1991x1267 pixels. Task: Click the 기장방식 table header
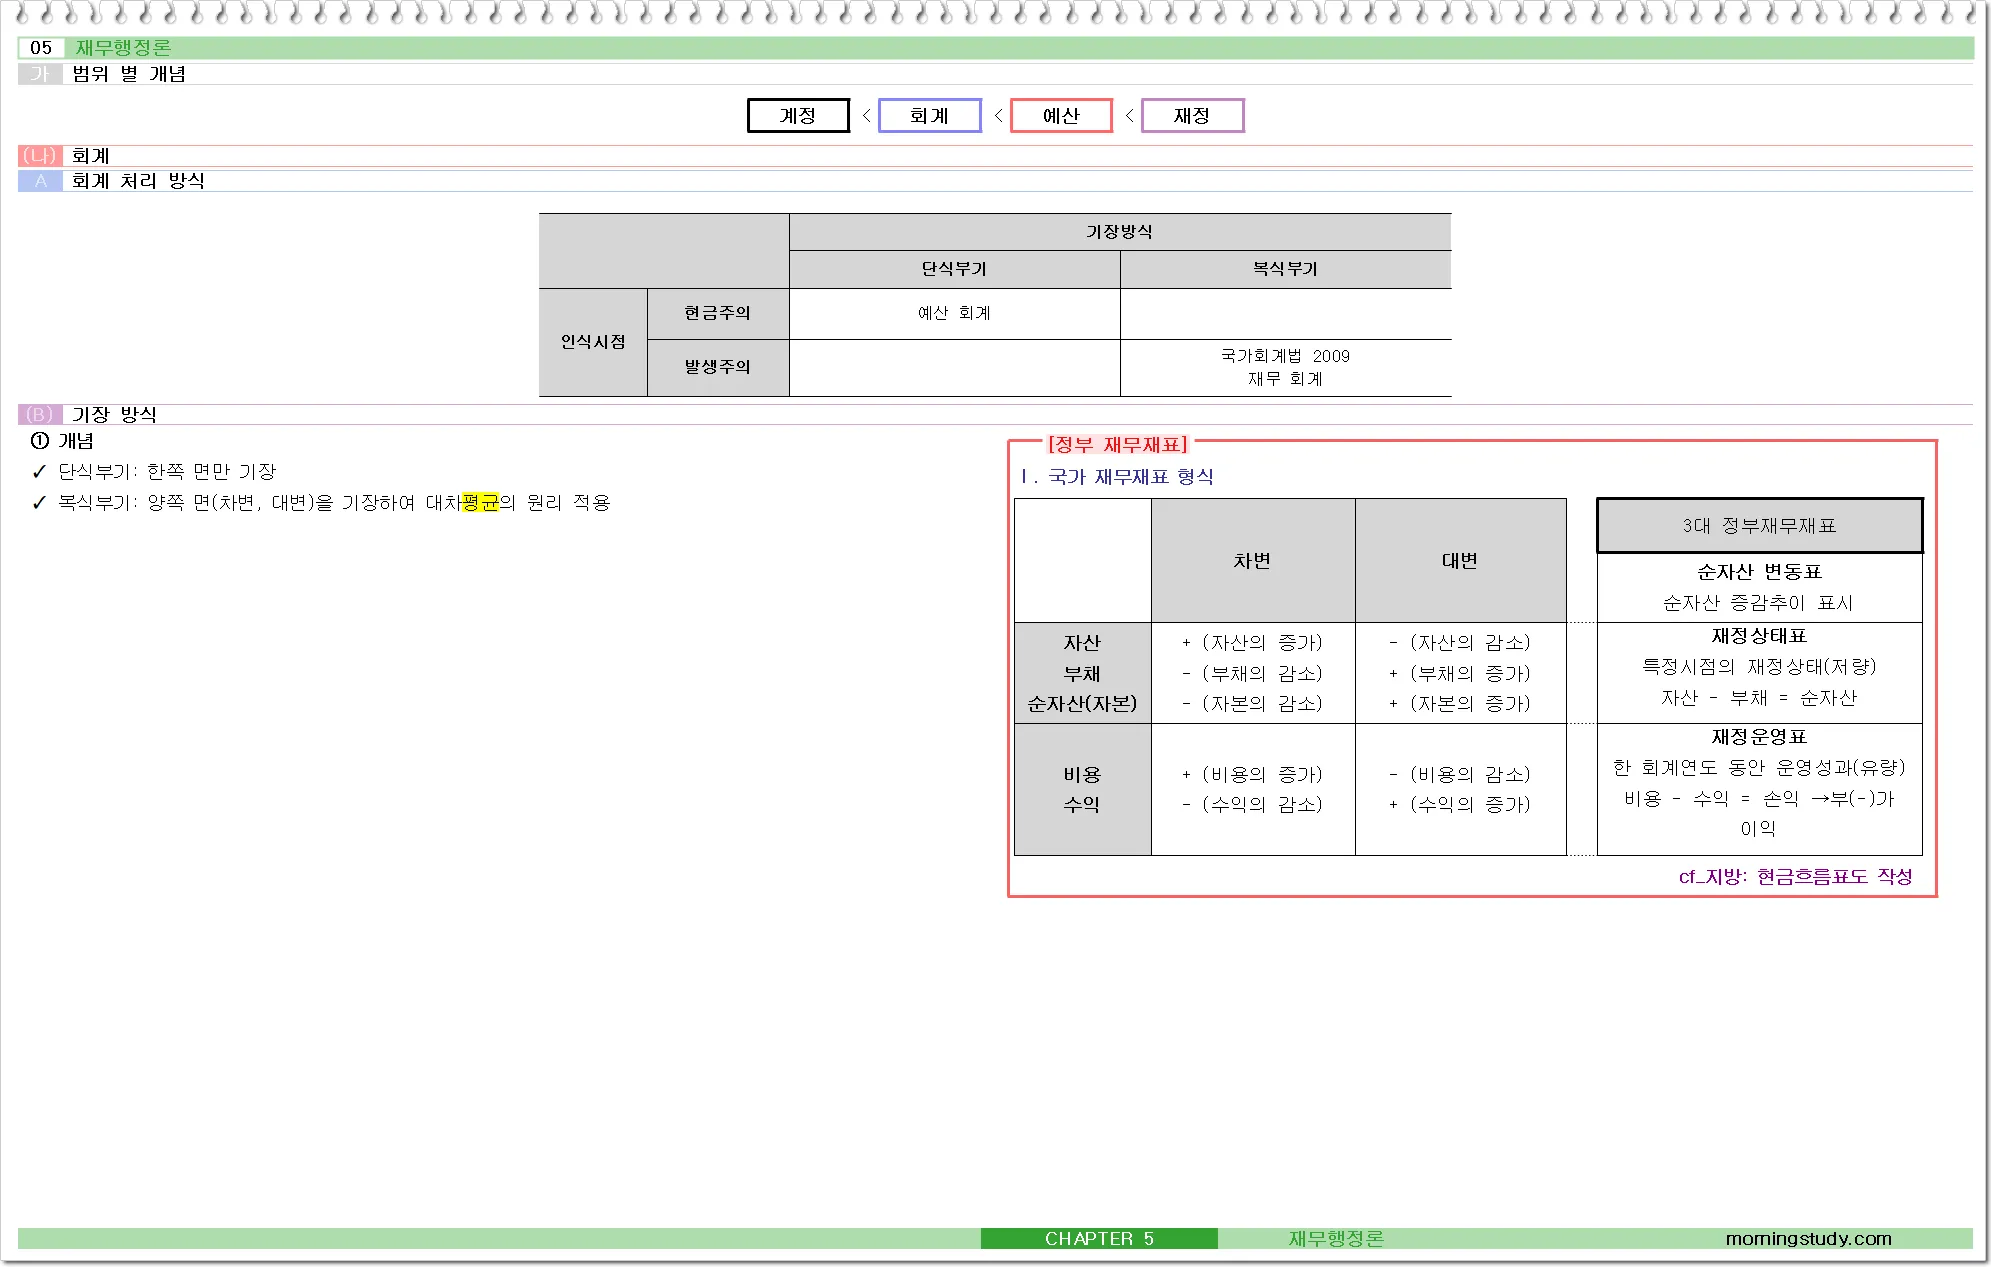pos(1119,231)
